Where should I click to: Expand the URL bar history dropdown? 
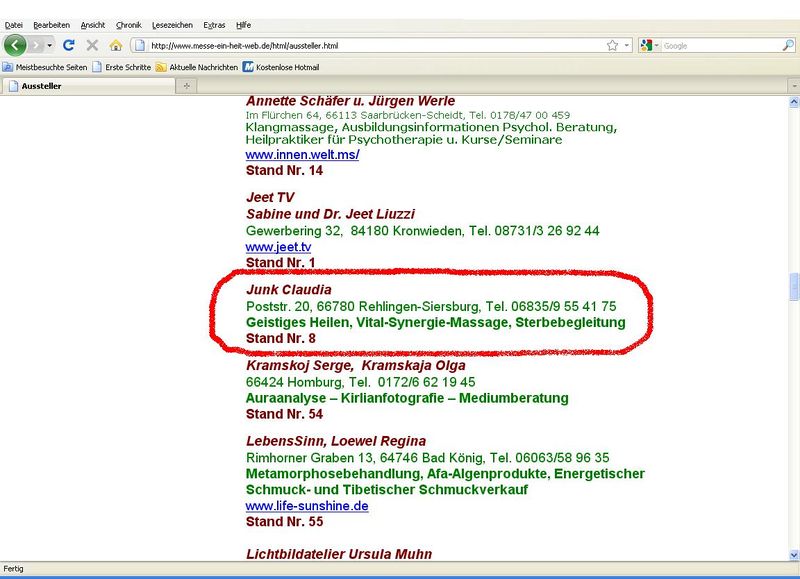[626, 45]
